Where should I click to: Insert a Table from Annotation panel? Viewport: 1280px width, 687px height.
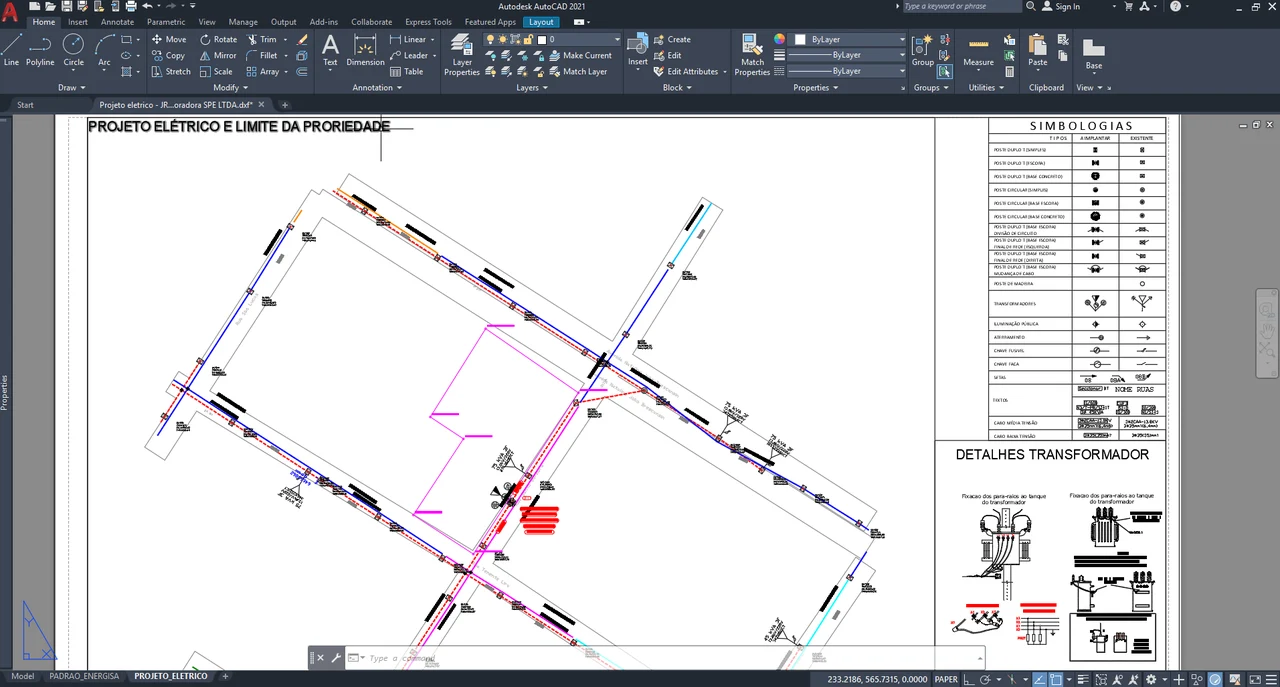point(406,72)
